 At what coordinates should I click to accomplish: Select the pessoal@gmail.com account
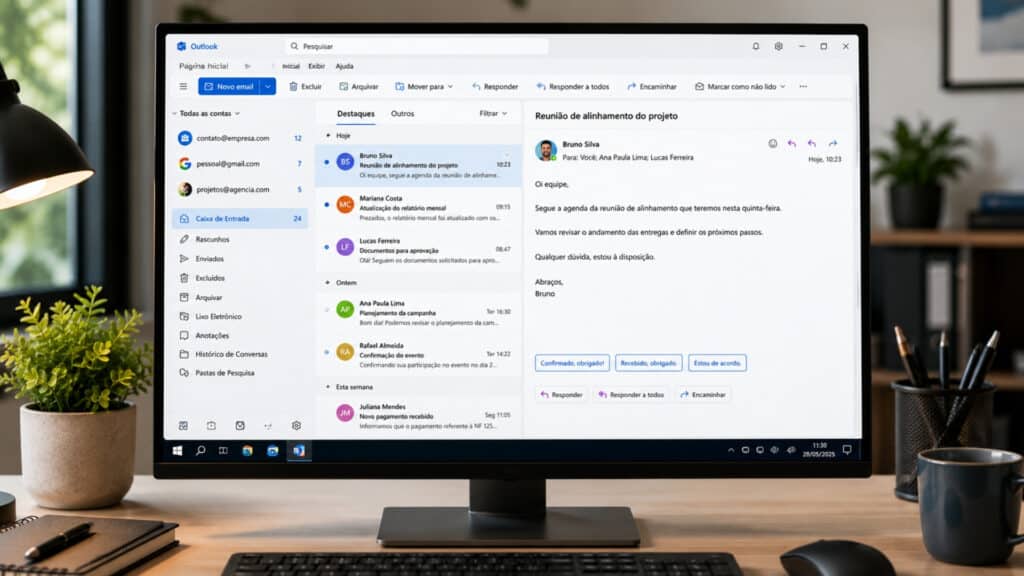240,164
